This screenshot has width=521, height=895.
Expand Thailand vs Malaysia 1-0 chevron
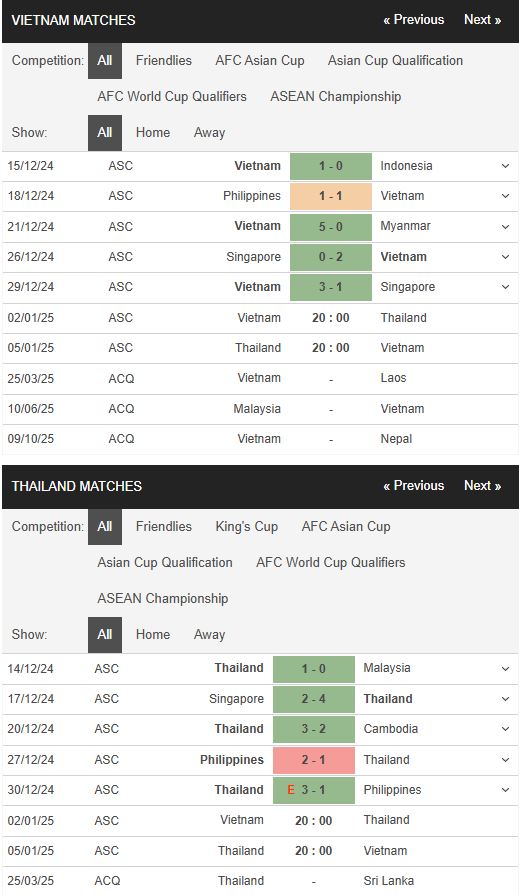[x=505, y=668]
